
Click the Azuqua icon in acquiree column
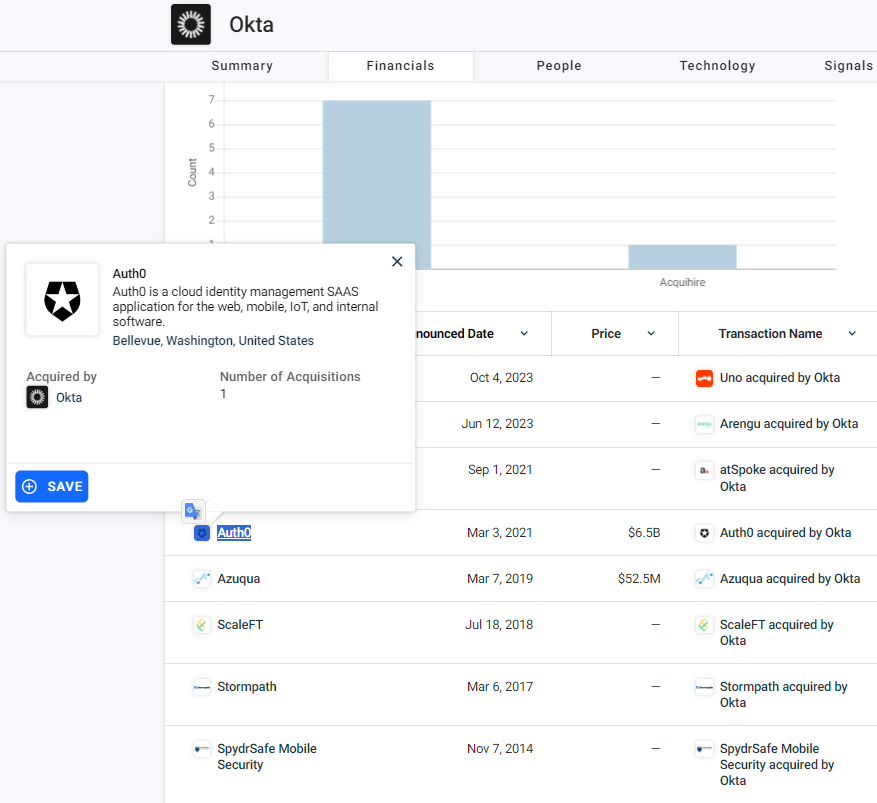202,579
